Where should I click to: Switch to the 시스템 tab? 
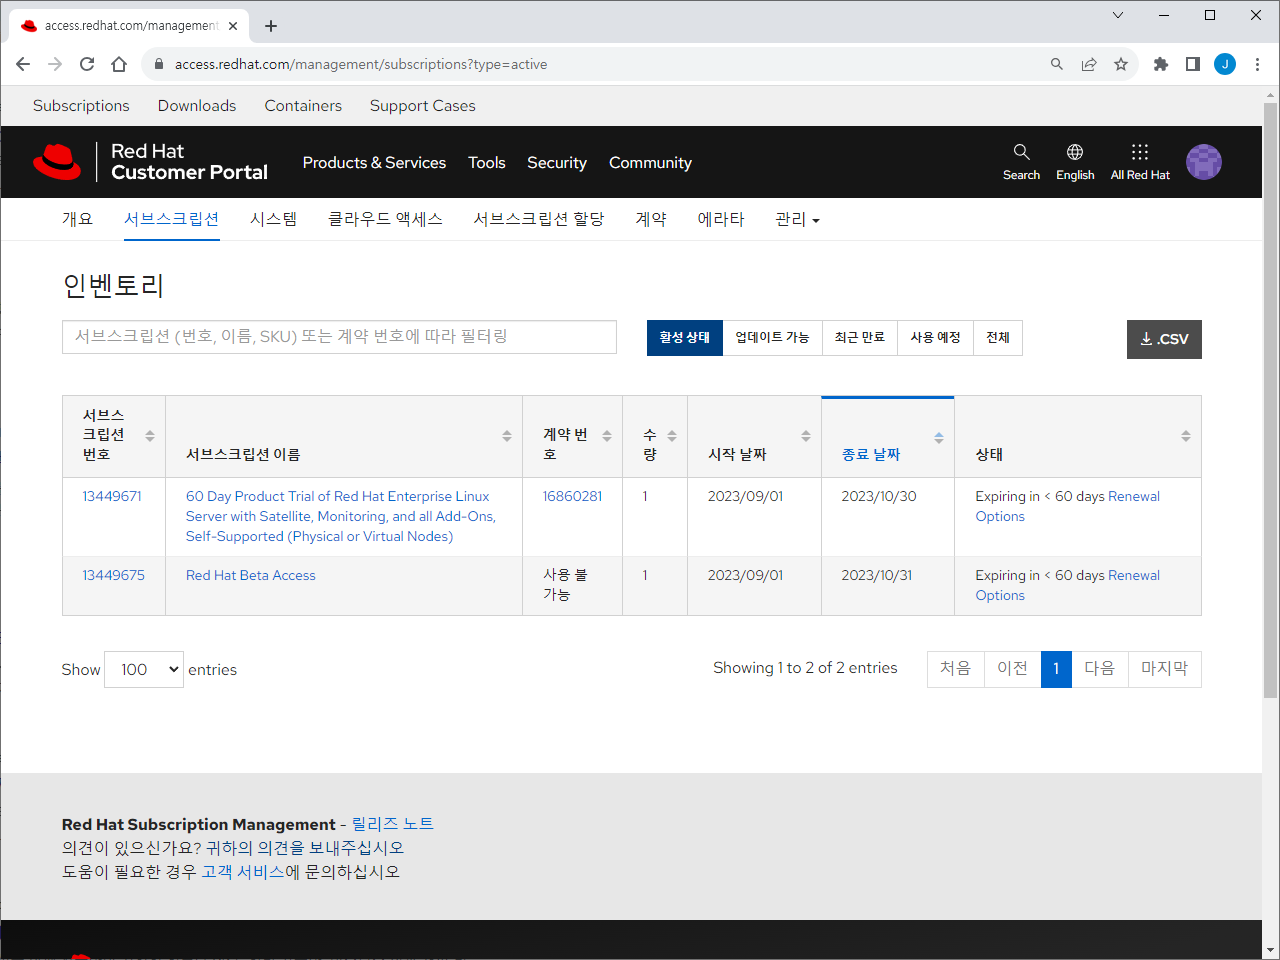pos(274,219)
